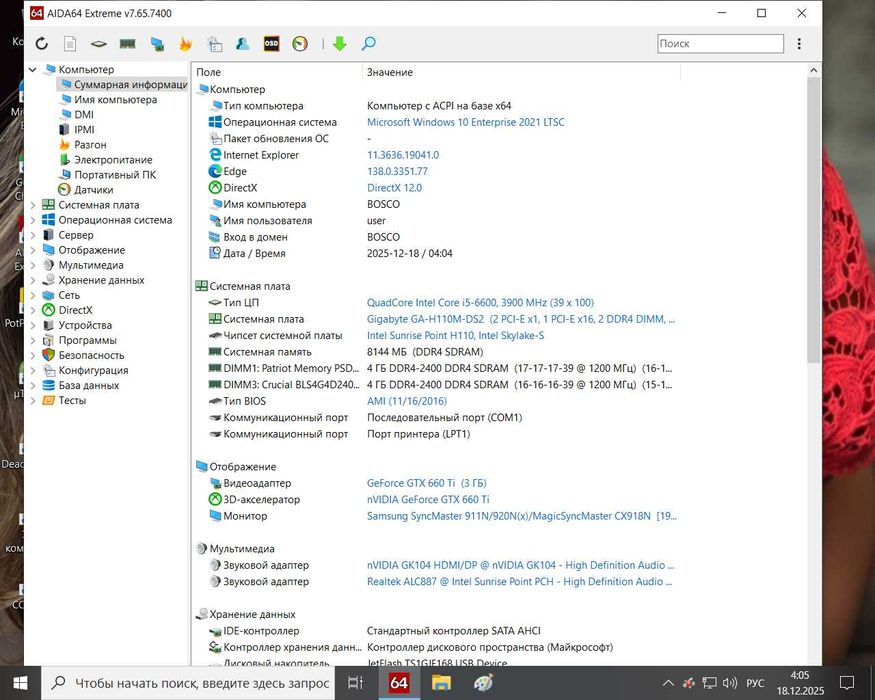
Task: Select Портативный ПК in the tree
Action: [116, 175]
